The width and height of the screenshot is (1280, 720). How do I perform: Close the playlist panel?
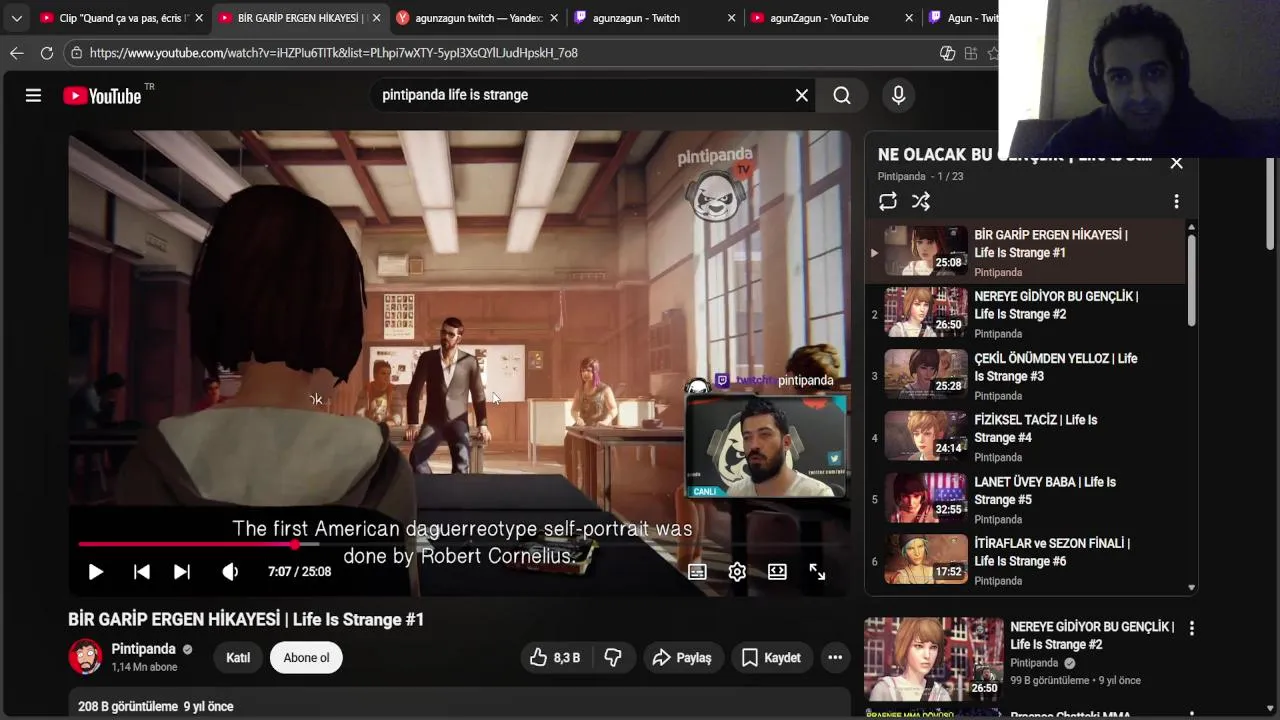point(1176,163)
